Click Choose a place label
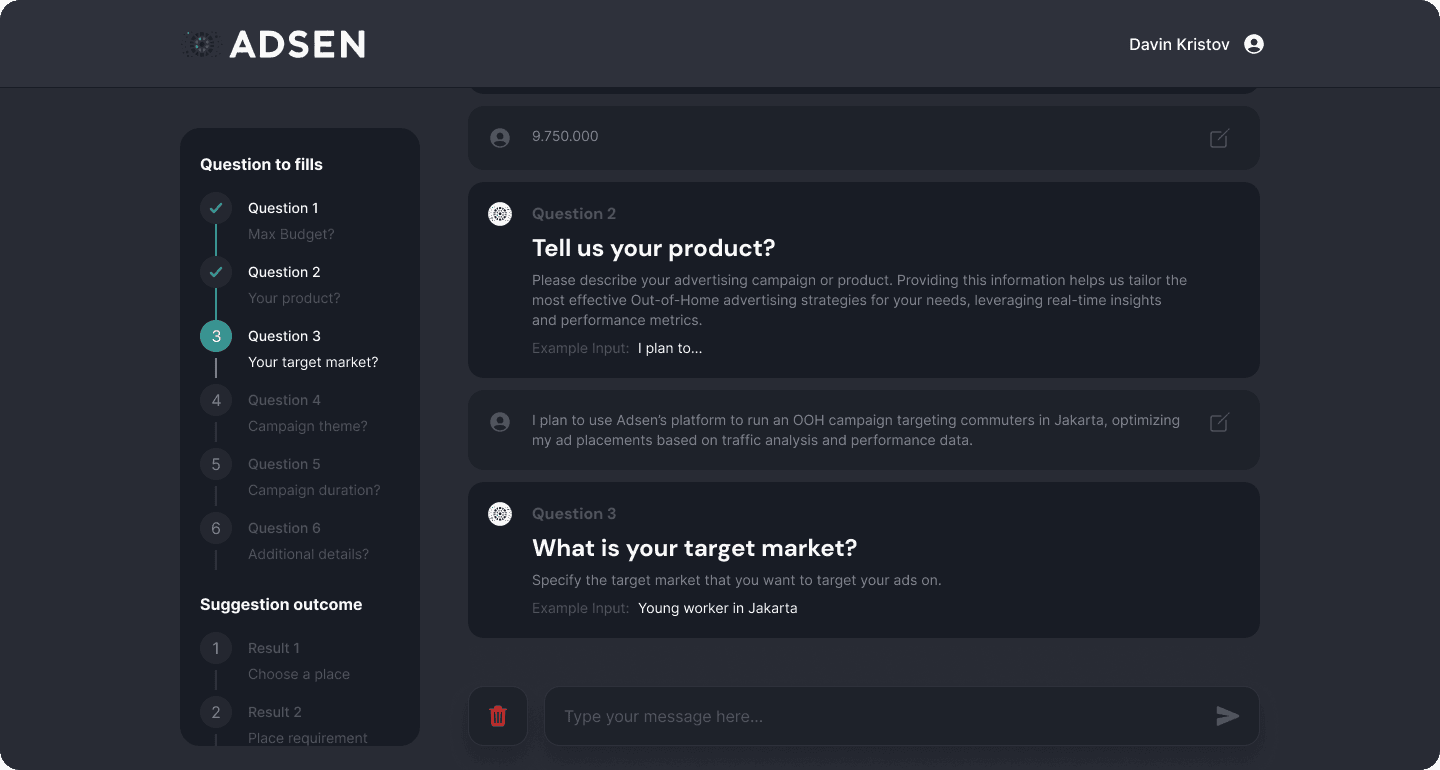Image resolution: width=1440 pixels, height=770 pixels. pyautogui.click(x=299, y=674)
